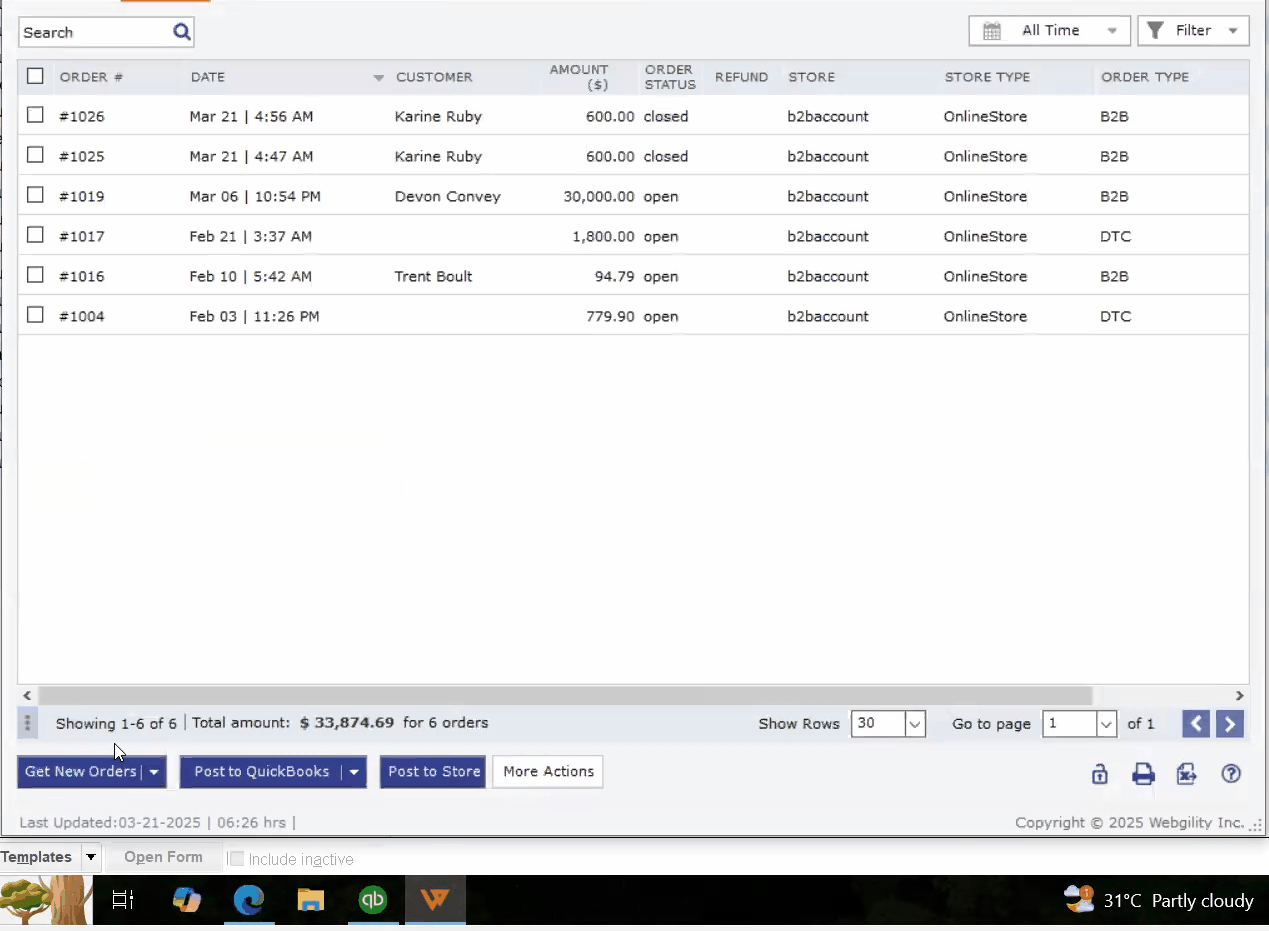Click the unlock orders padlock icon

tap(1099, 773)
